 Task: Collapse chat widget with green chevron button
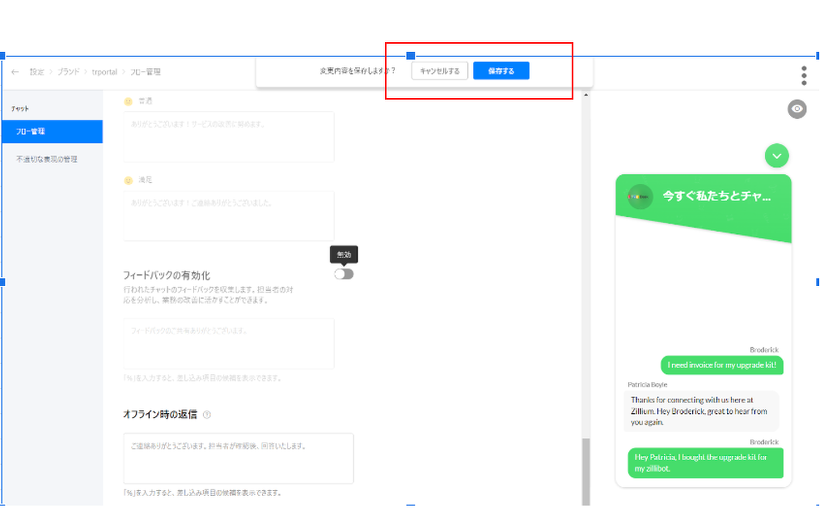point(777,155)
